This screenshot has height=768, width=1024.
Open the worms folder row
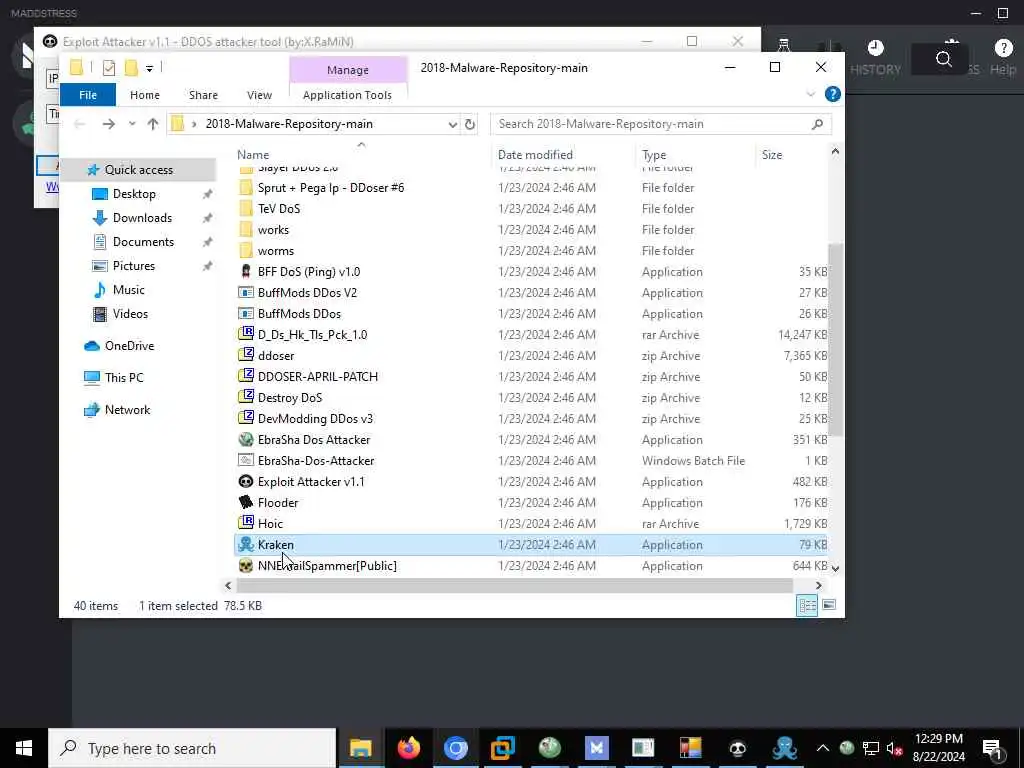[530, 251]
